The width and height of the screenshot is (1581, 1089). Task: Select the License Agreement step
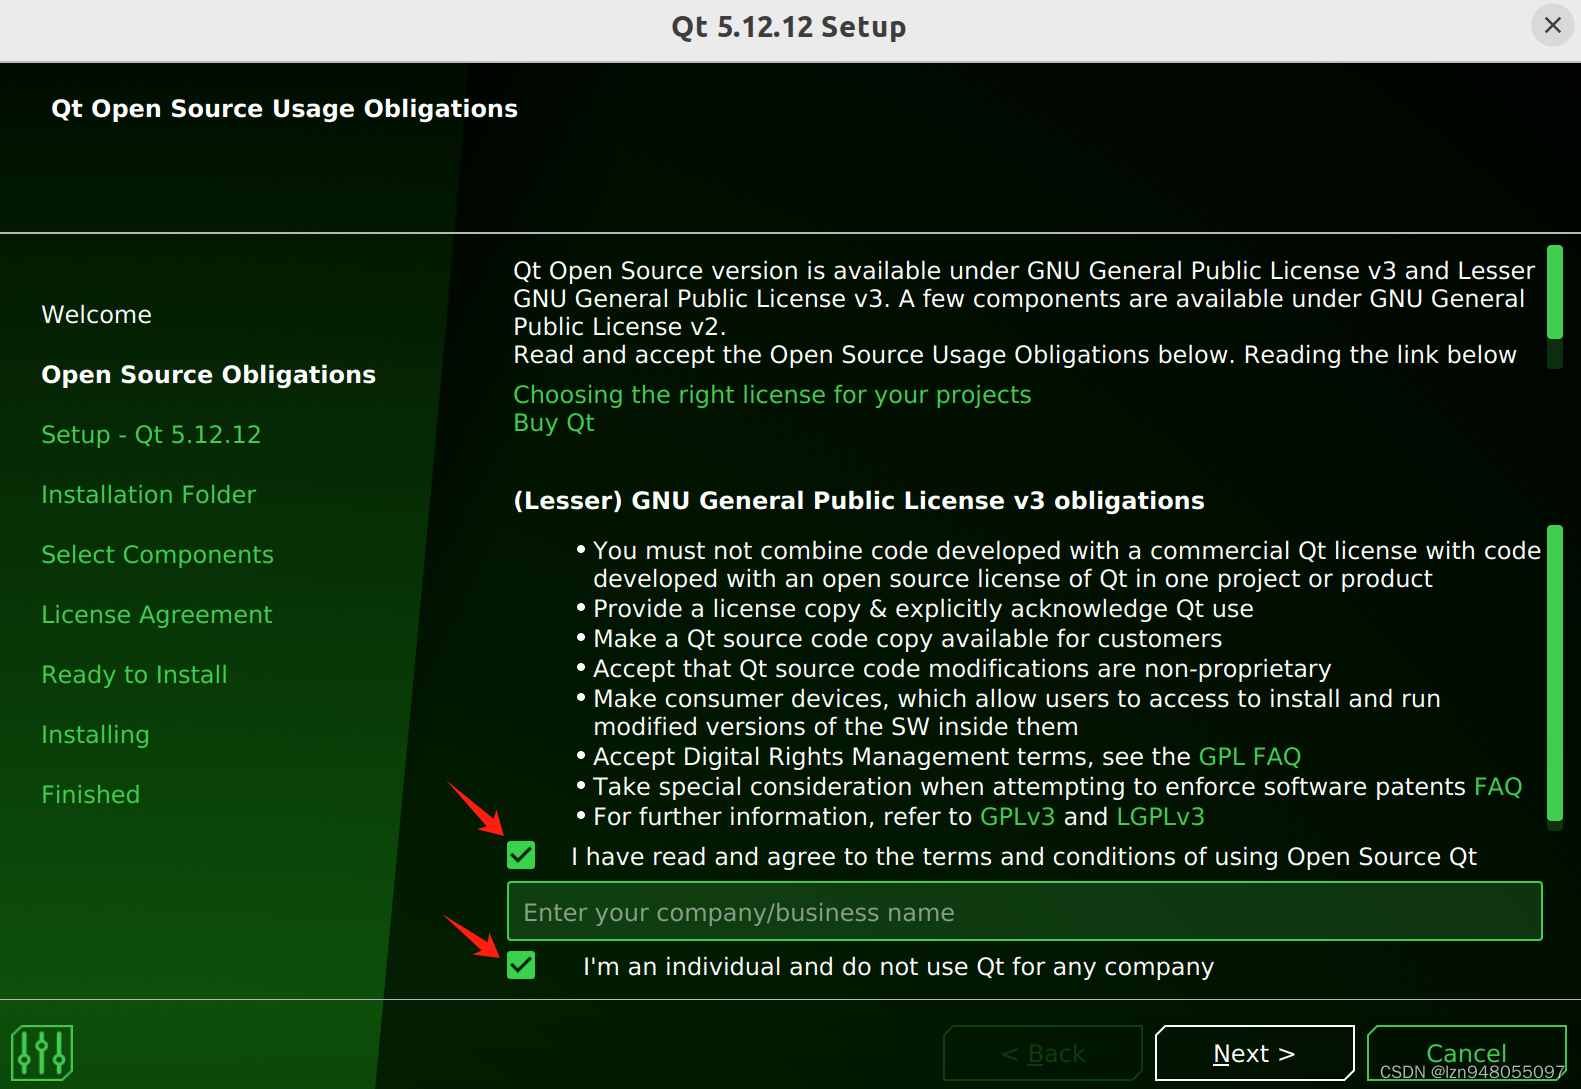157,615
